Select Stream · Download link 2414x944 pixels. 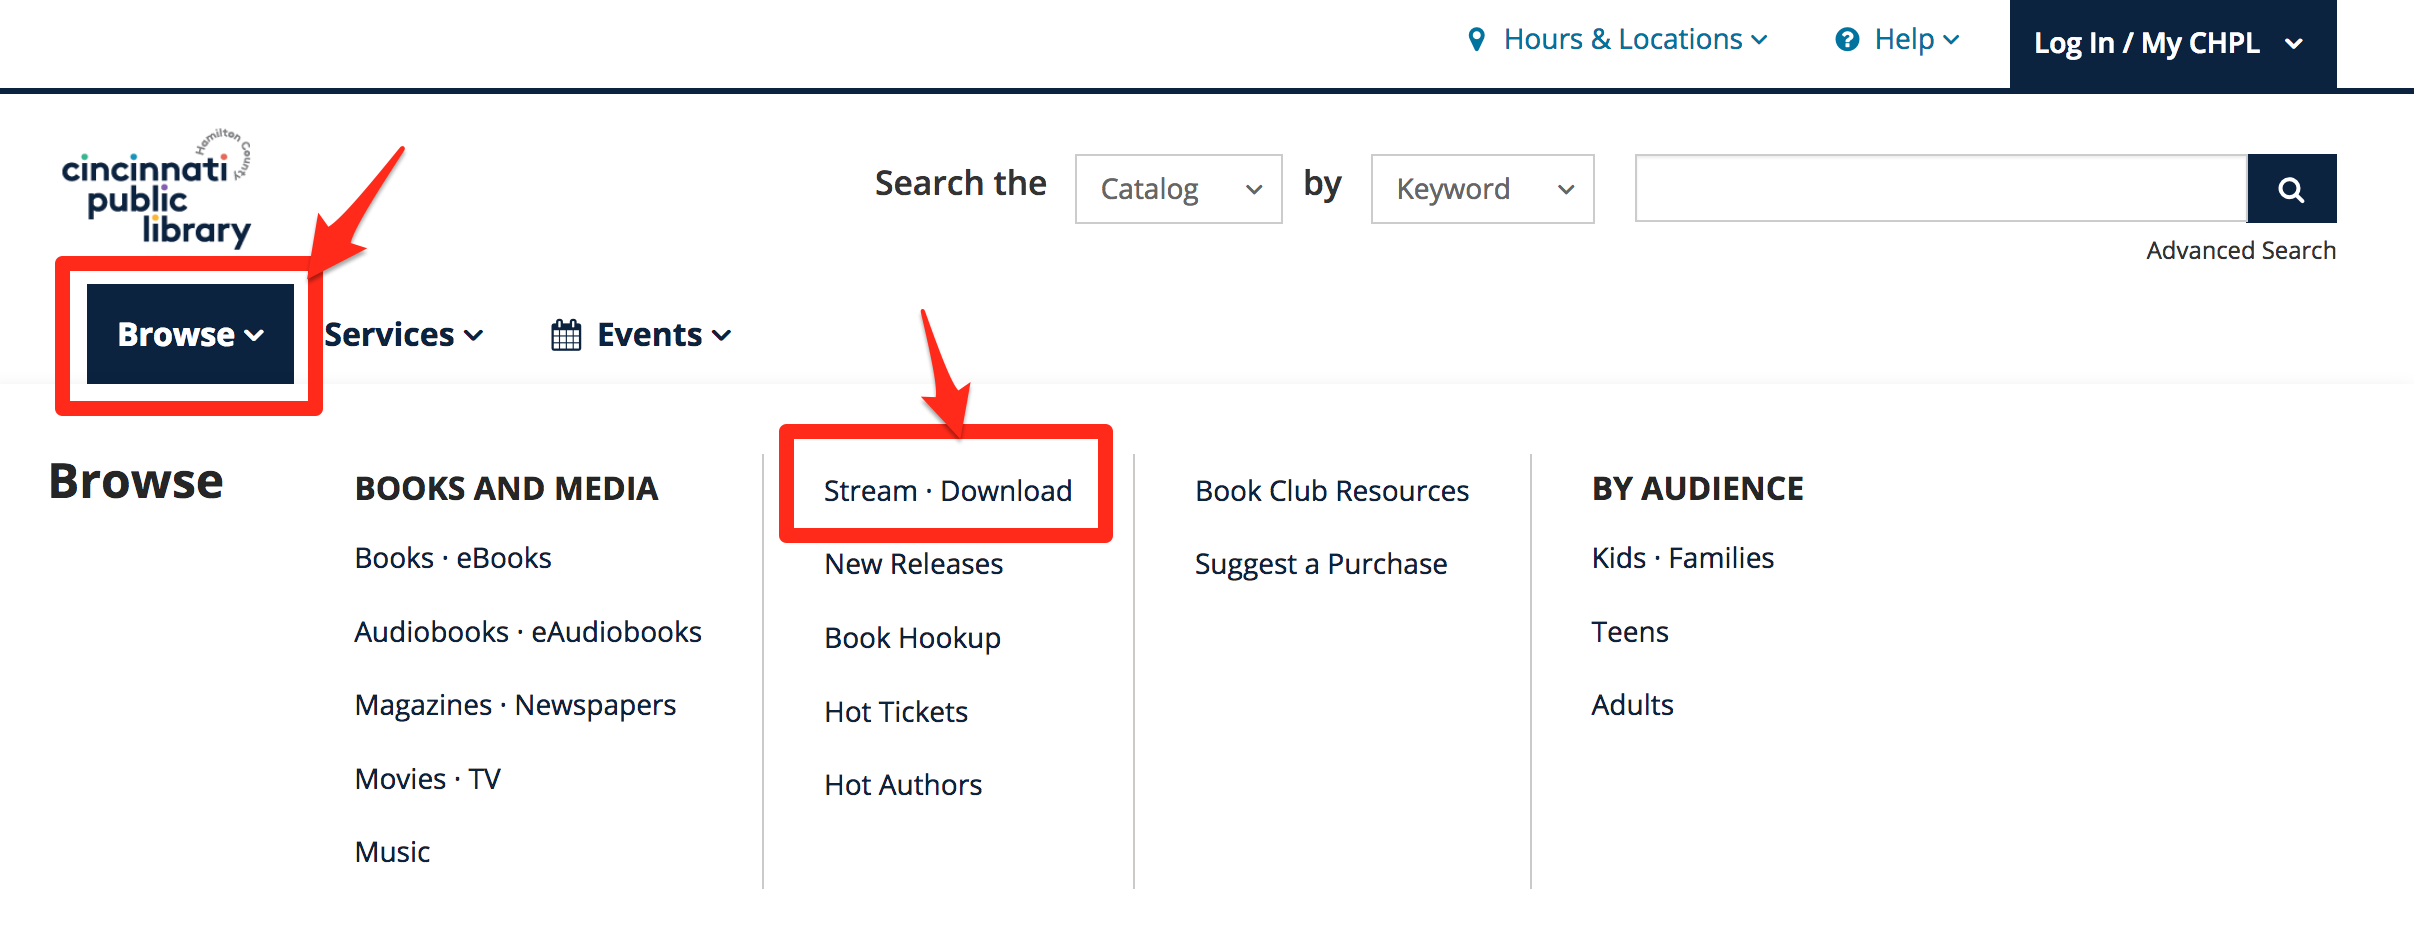pyautogui.click(x=947, y=491)
